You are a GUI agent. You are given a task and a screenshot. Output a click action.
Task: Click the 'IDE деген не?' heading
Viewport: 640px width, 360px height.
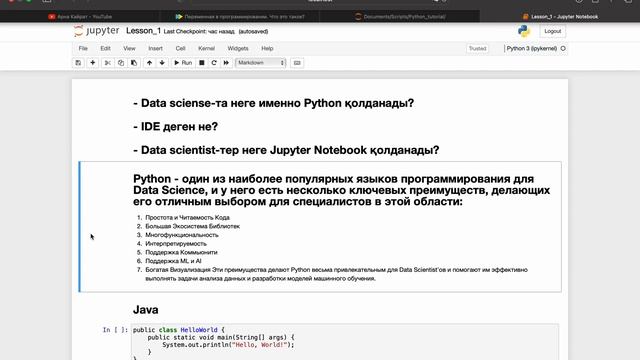176,127
